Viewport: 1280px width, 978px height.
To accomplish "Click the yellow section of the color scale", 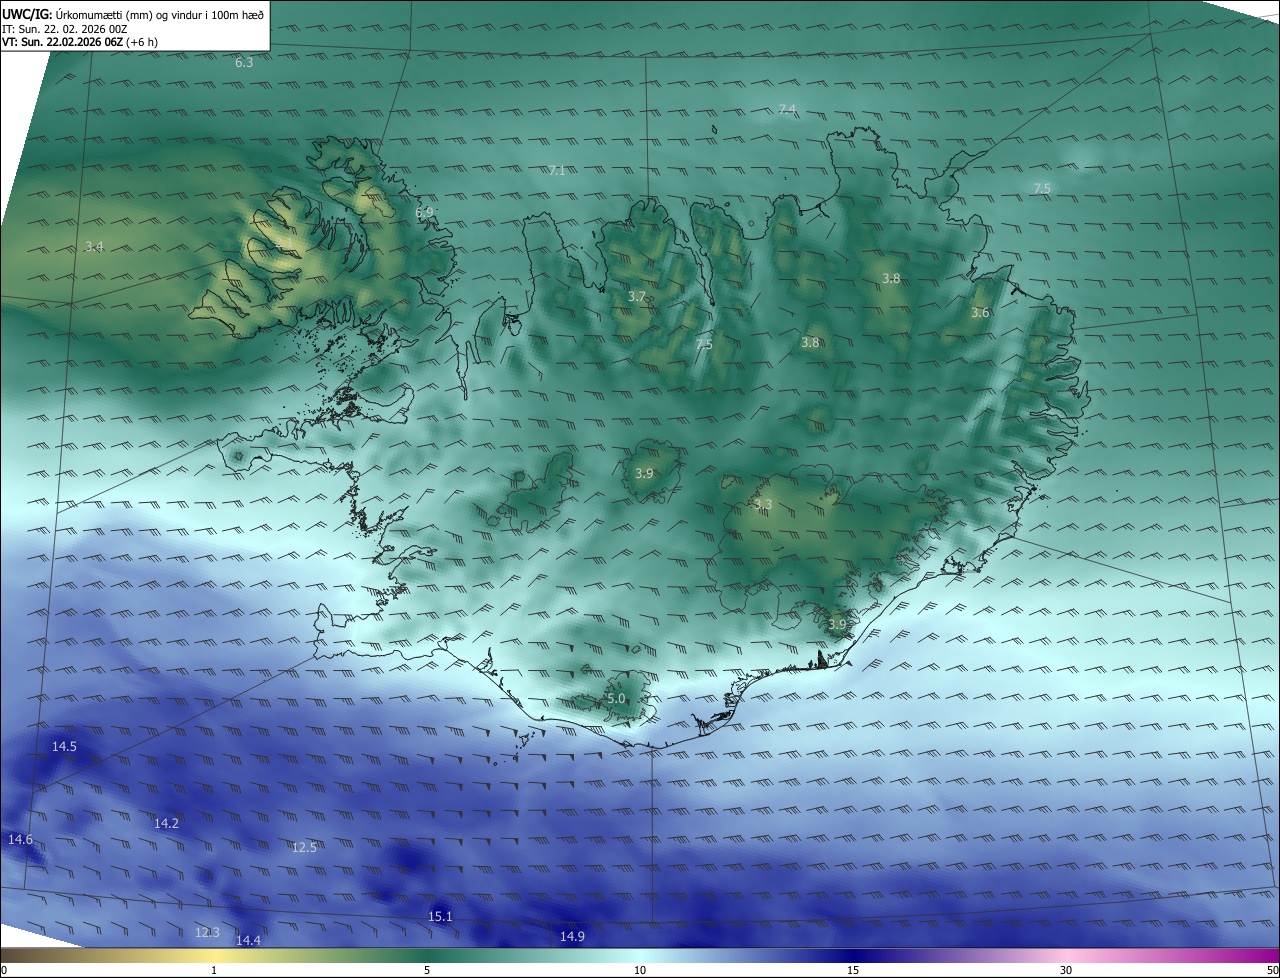I will coord(214,956).
